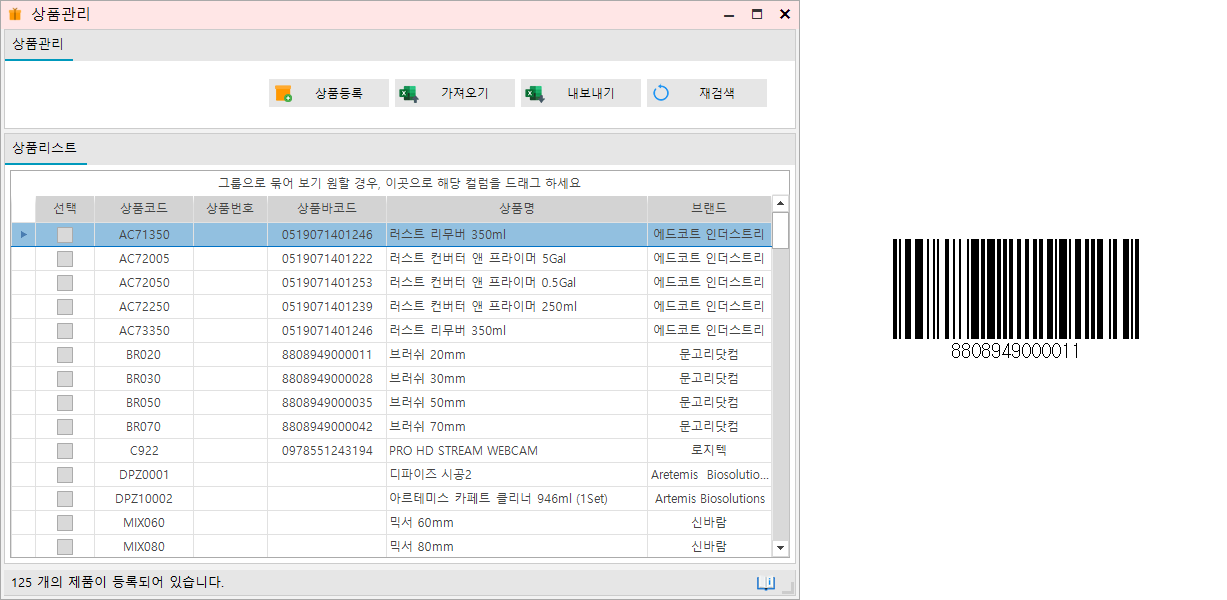Click the 재검색 refresh button
The image size is (1227, 600).
[x=706, y=93]
